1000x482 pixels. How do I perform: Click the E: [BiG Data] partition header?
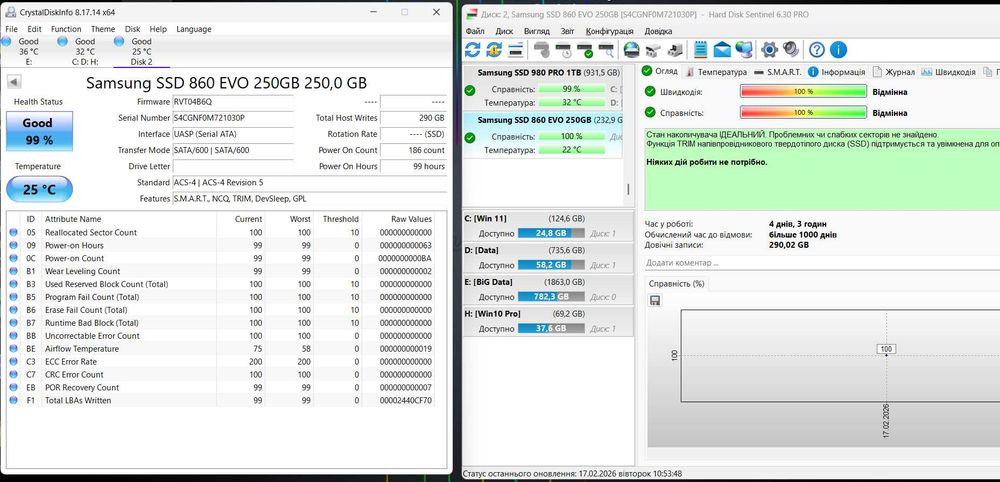point(548,282)
